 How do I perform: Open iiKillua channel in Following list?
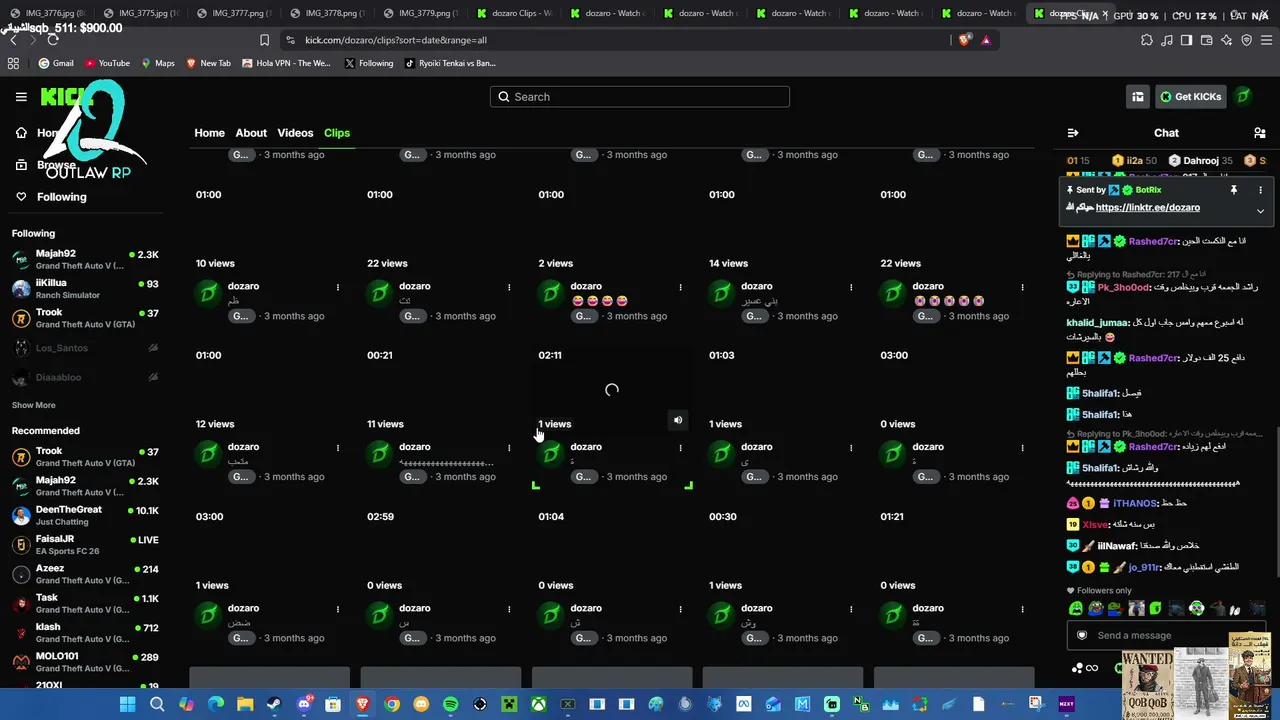tap(85, 289)
